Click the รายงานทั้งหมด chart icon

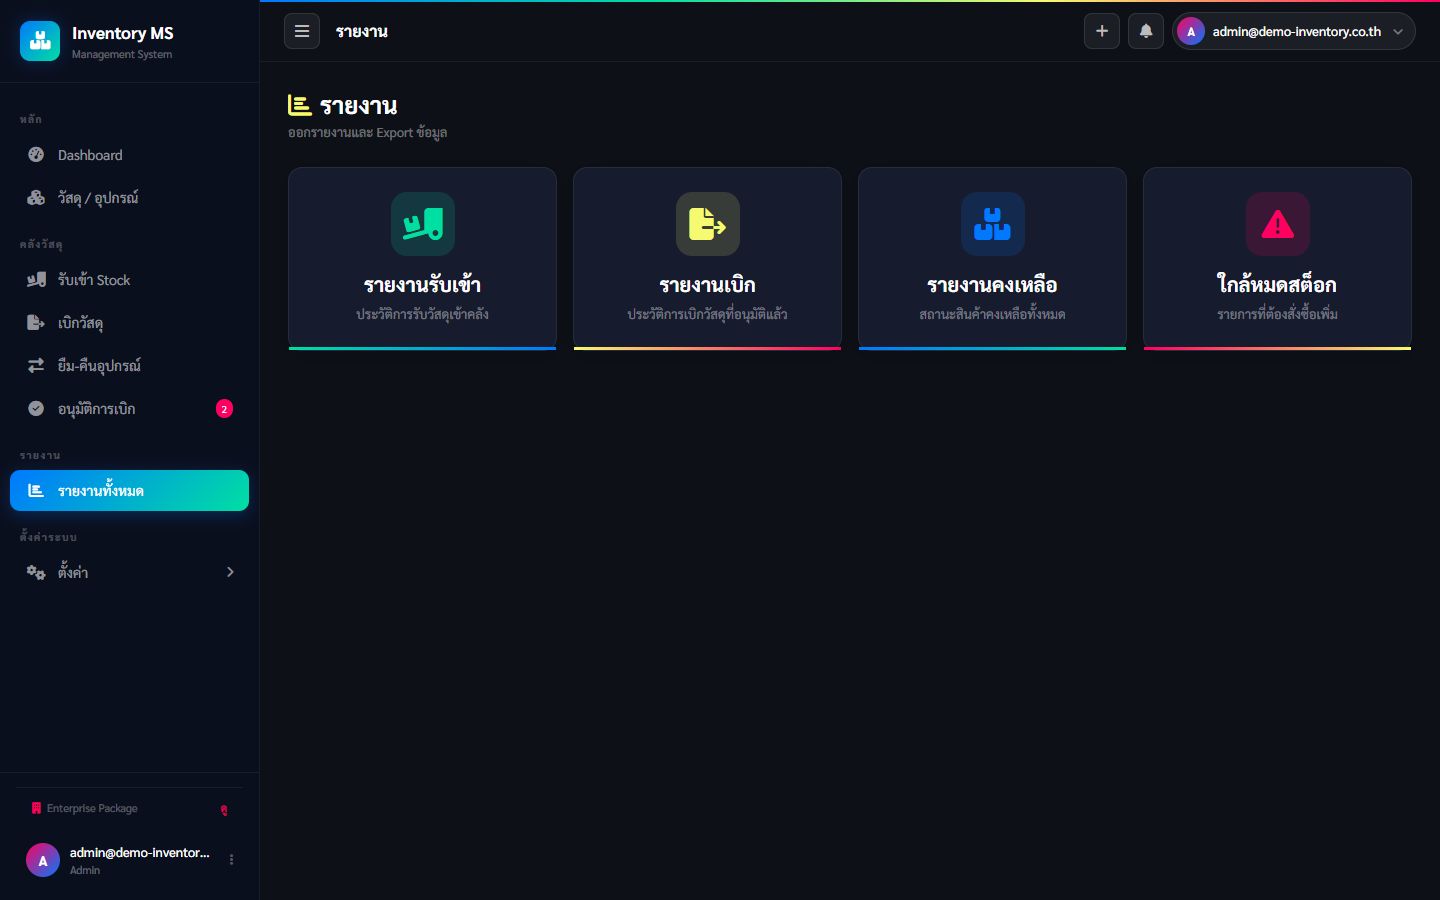[36, 491]
